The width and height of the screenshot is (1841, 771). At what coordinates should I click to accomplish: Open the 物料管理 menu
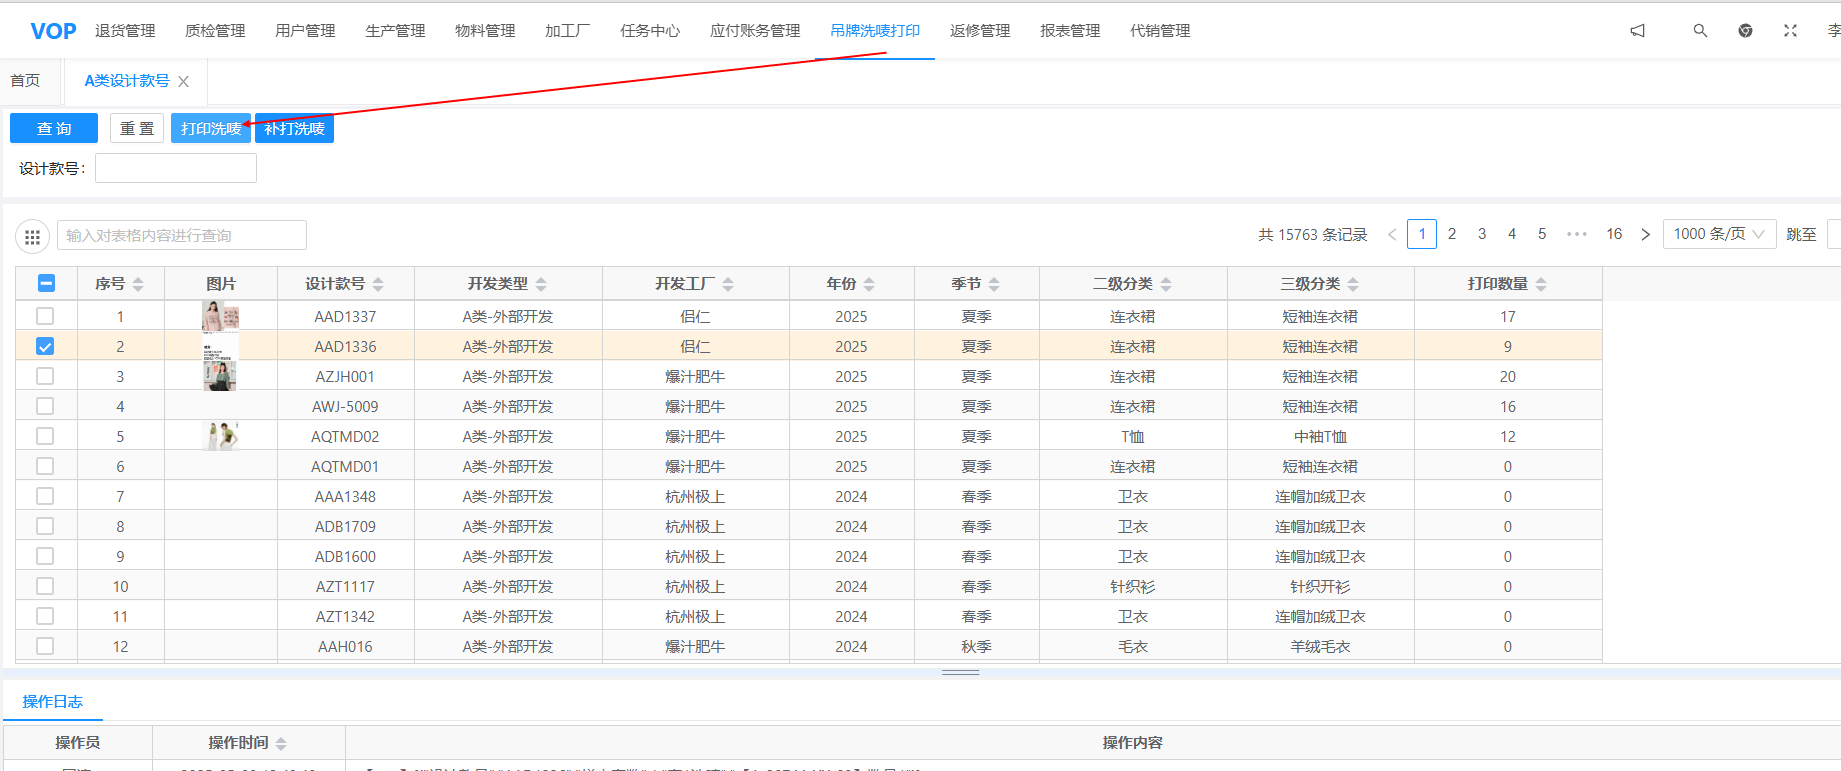pyautogui.click(x=485, y=31)
